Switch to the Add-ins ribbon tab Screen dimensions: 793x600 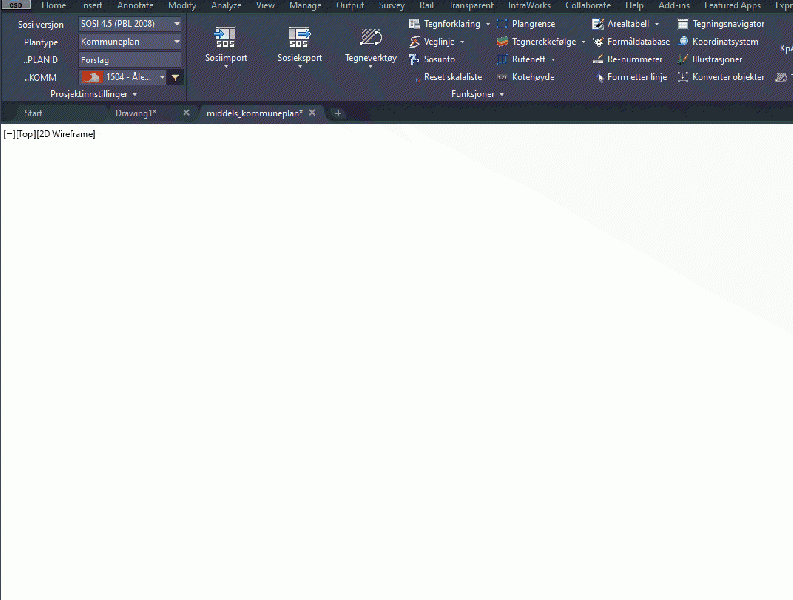(x=674, y=5)
